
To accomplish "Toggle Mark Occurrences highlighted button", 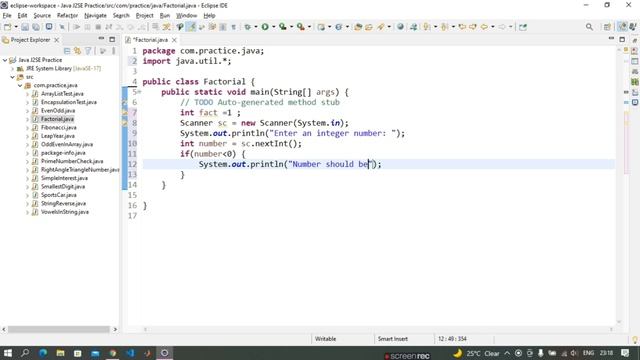I will (x=191, y=27).
